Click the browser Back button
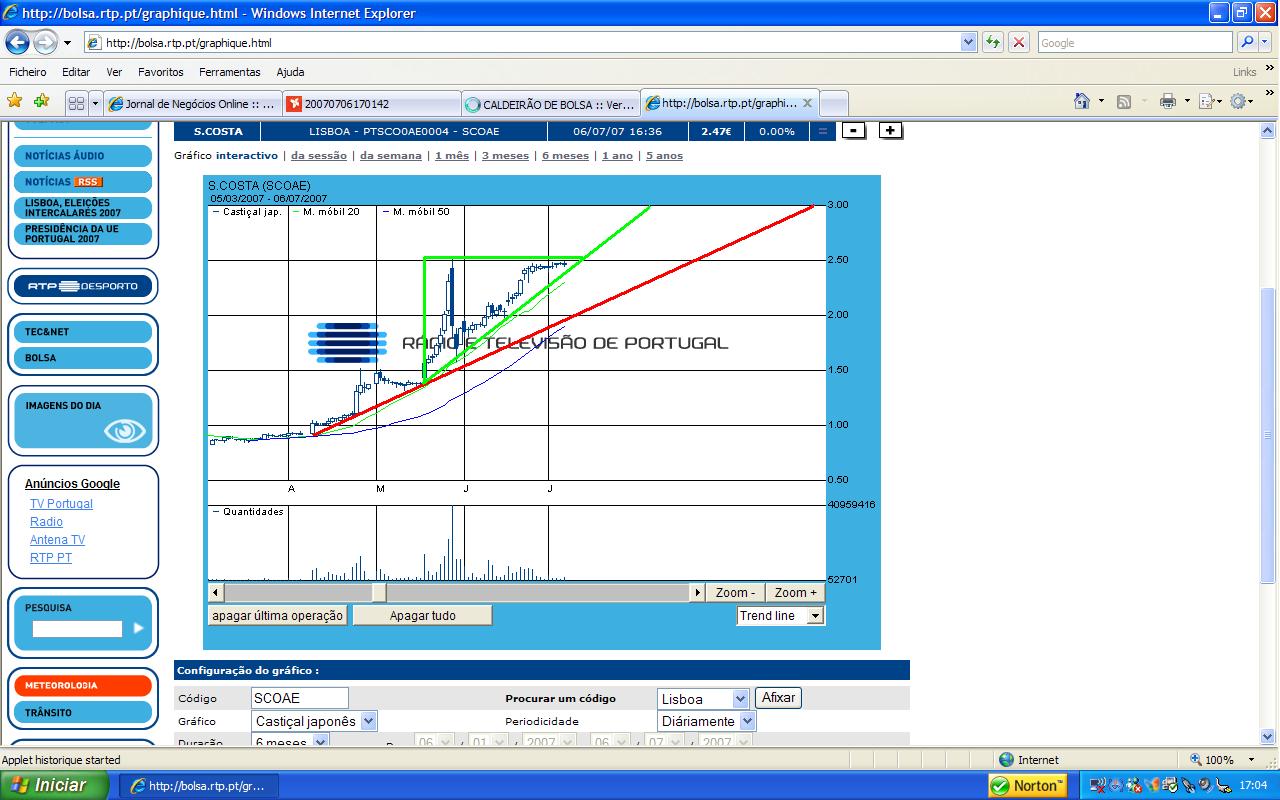Image resolution: width=1280 pixels, height=800 pixels. 18,43
